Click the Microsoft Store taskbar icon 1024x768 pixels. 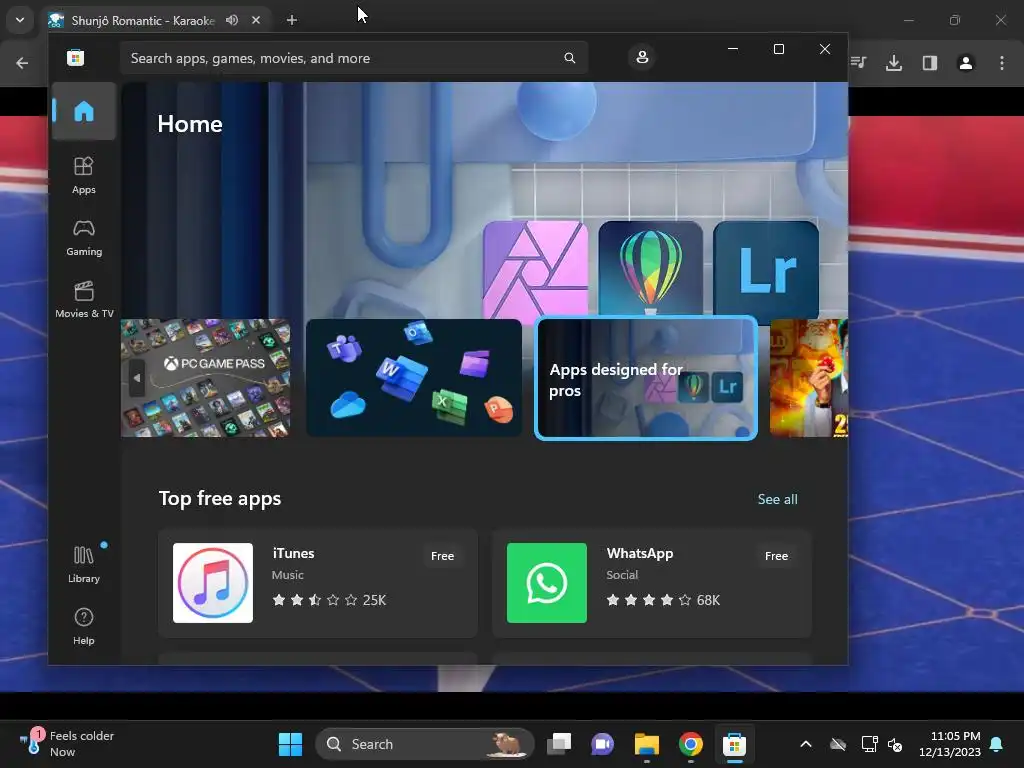[x=734, y=744]
